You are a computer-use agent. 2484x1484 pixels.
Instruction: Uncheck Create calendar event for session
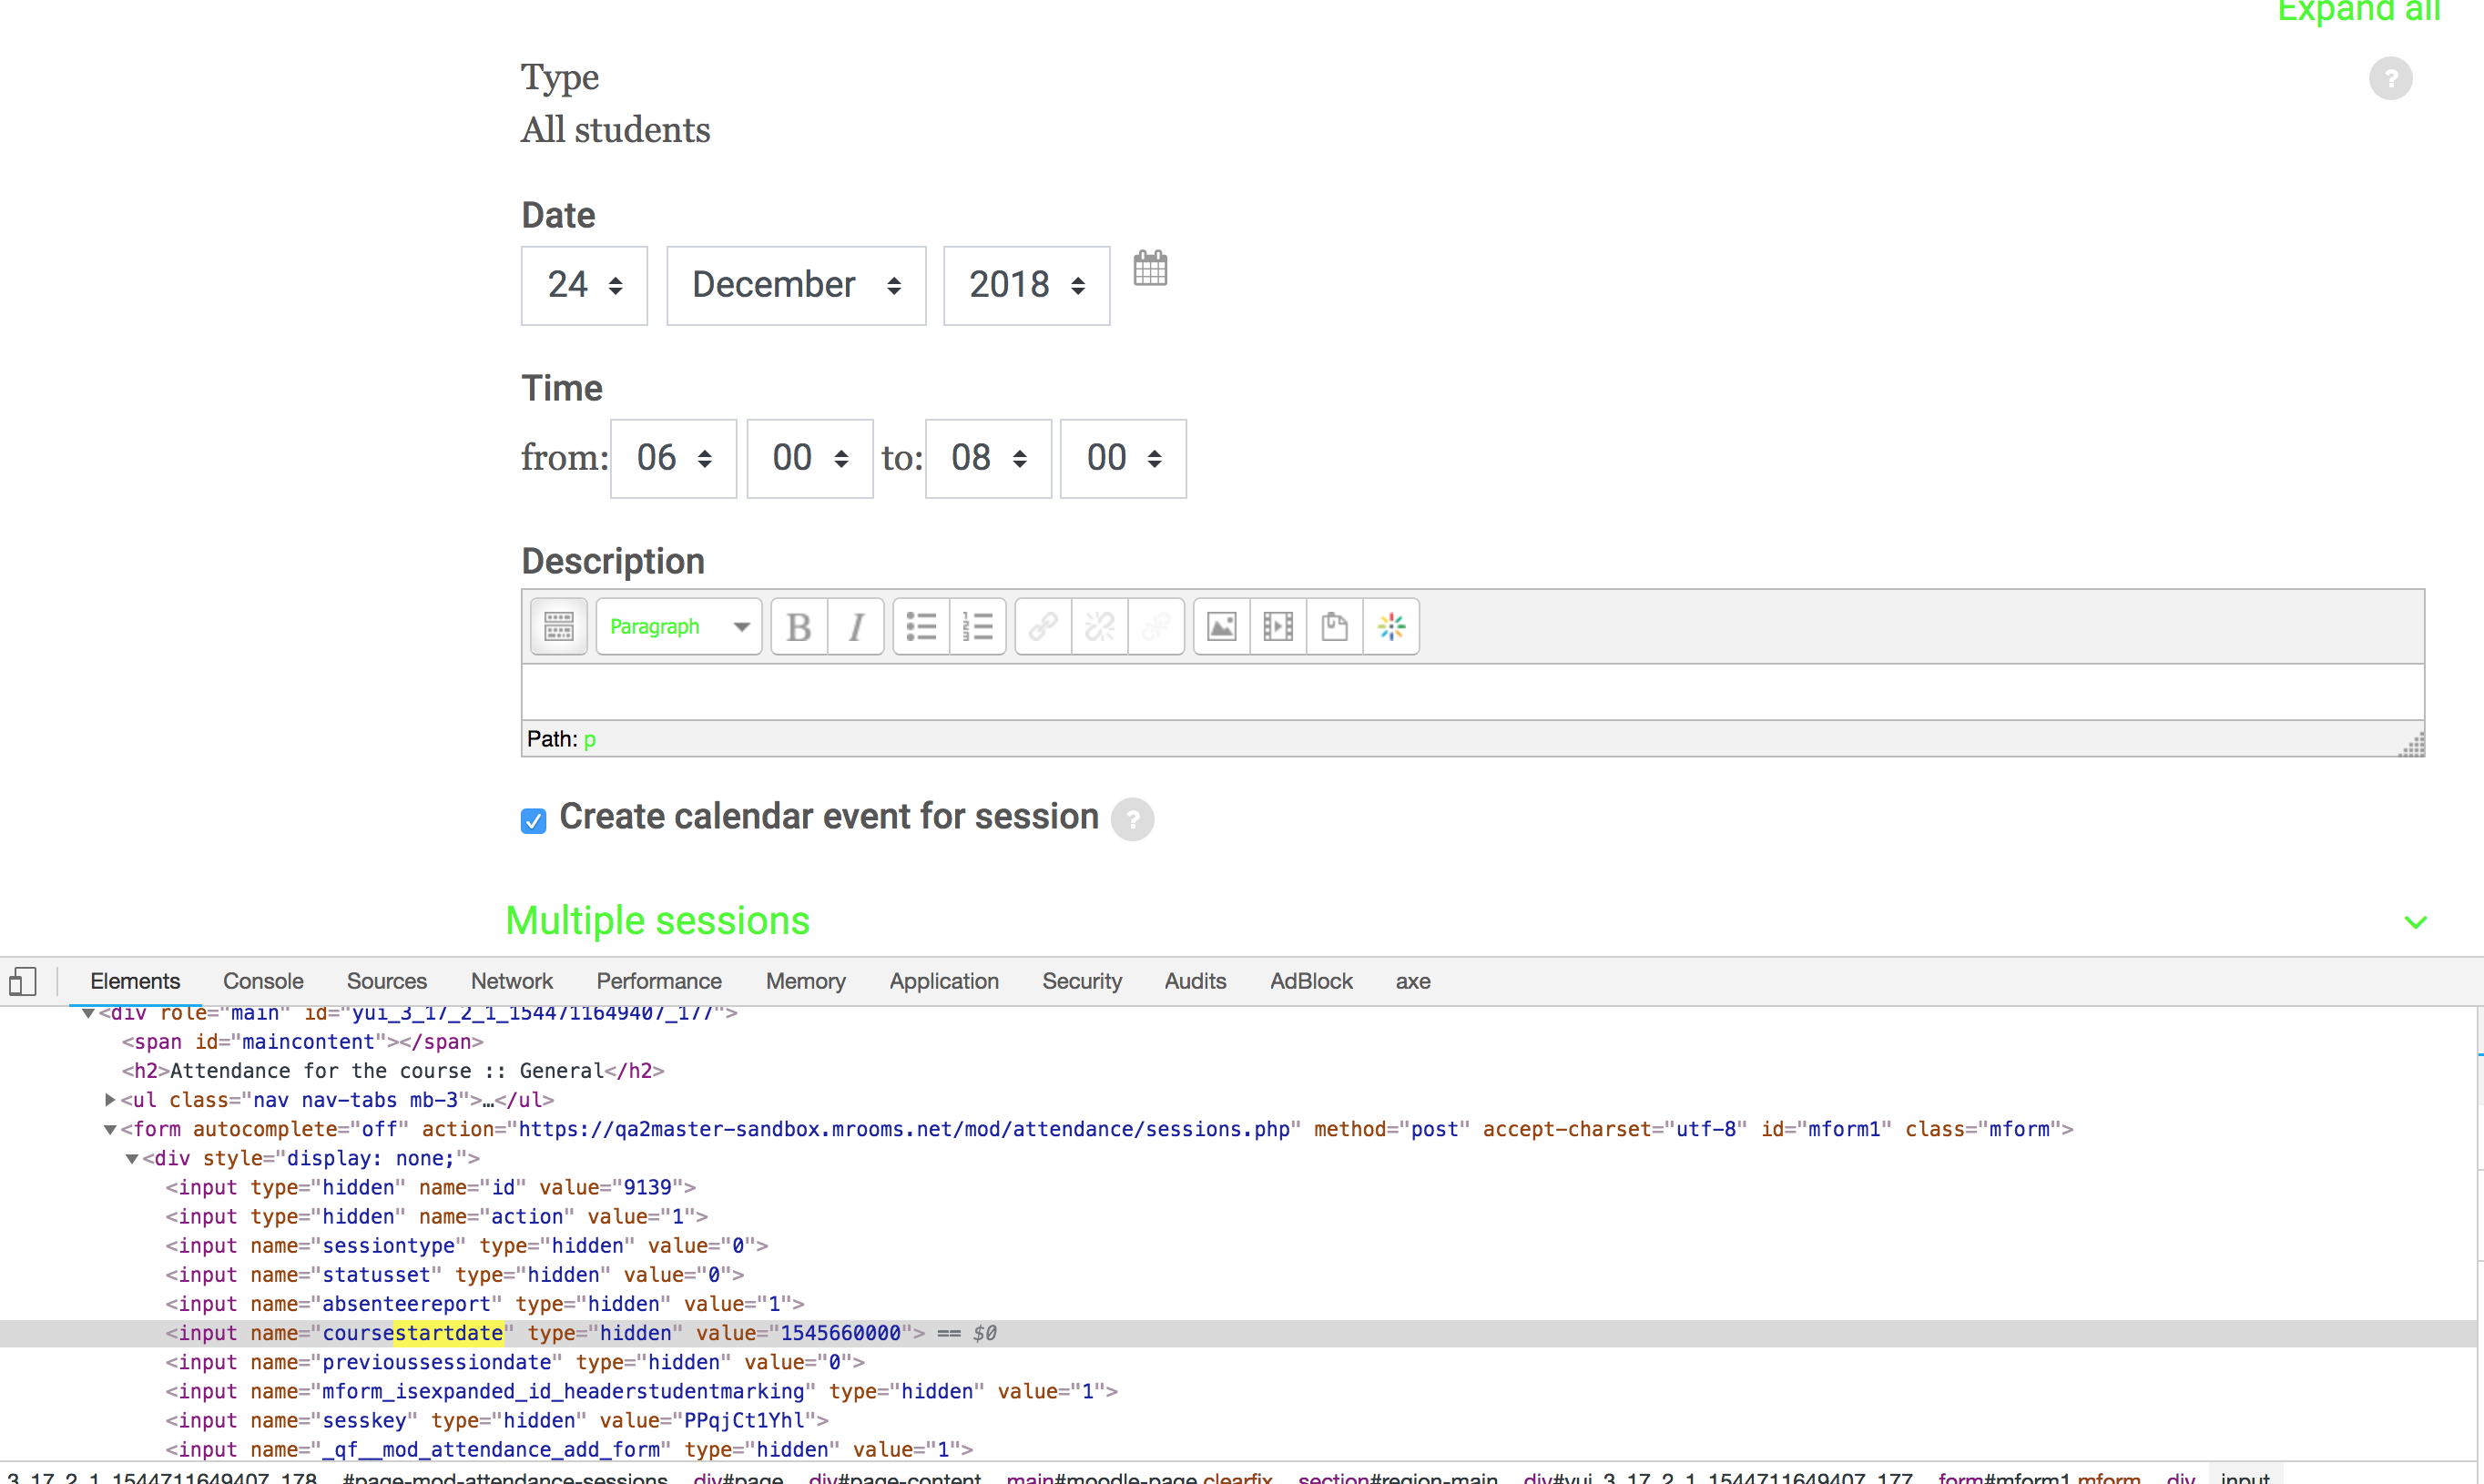533,820
